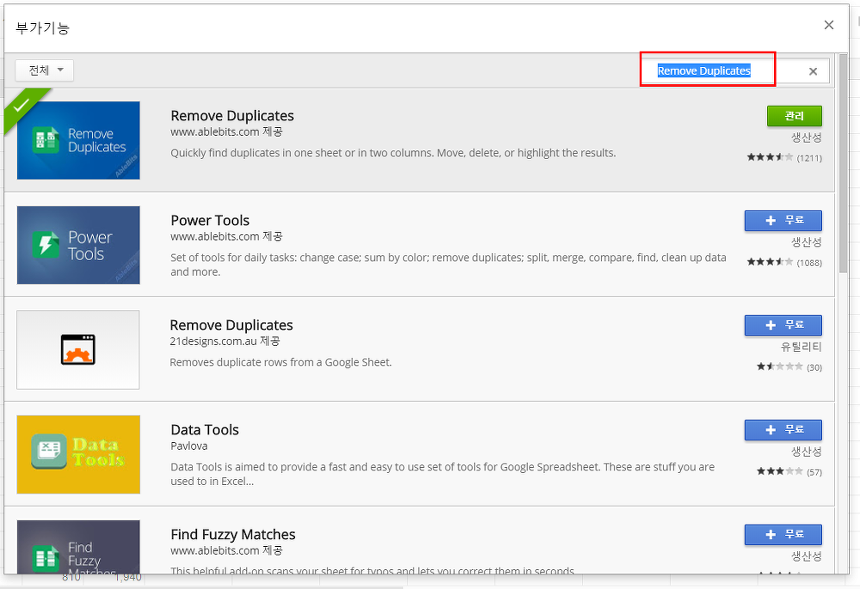Open the ablebits Remove Duplicates title
The height and width of the screenshot is (589, 860).
(232, 116)
